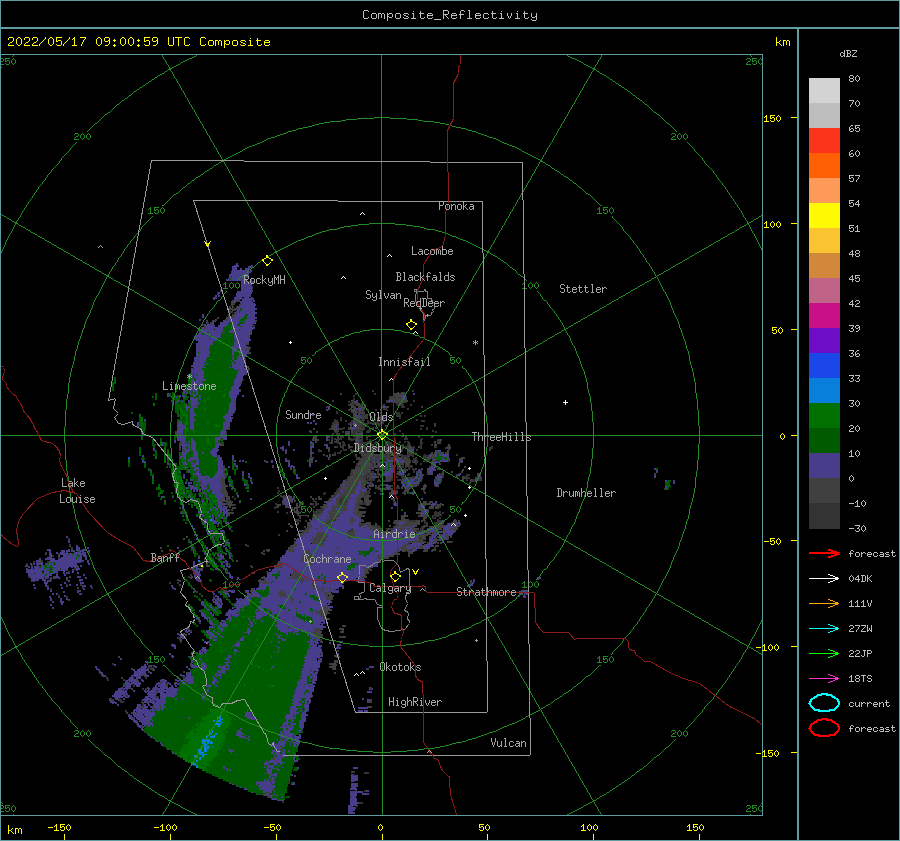
Task: Click the -150 tick on bottom axis
Action: tap(59, 827)
